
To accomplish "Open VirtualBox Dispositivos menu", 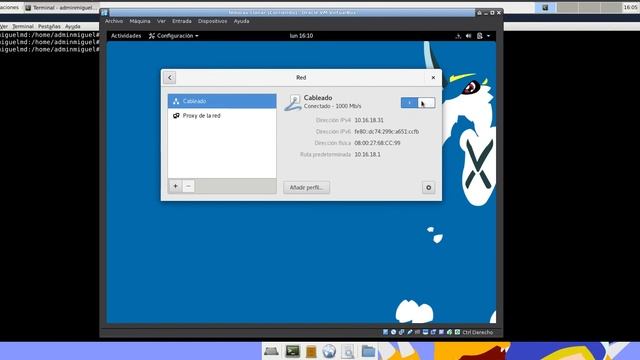I will [x=212, y=21].
